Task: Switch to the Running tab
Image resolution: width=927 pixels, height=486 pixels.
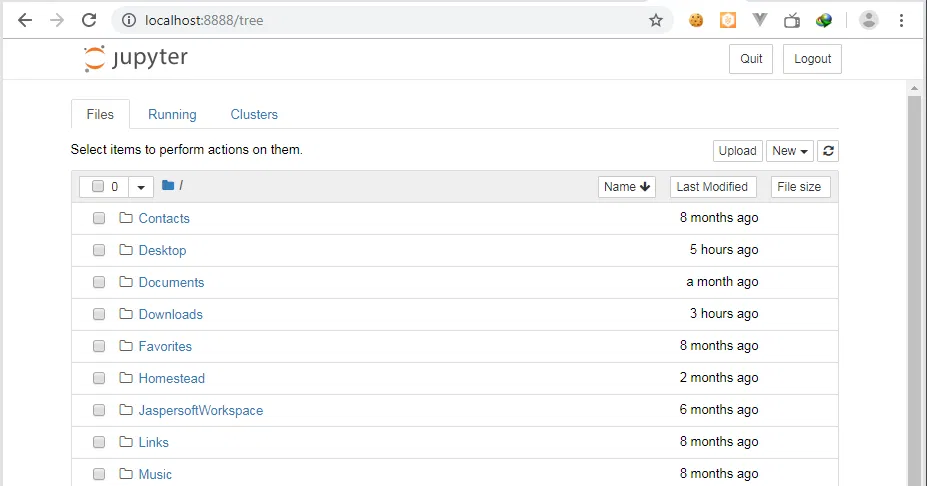Action: tap(172, 114)
